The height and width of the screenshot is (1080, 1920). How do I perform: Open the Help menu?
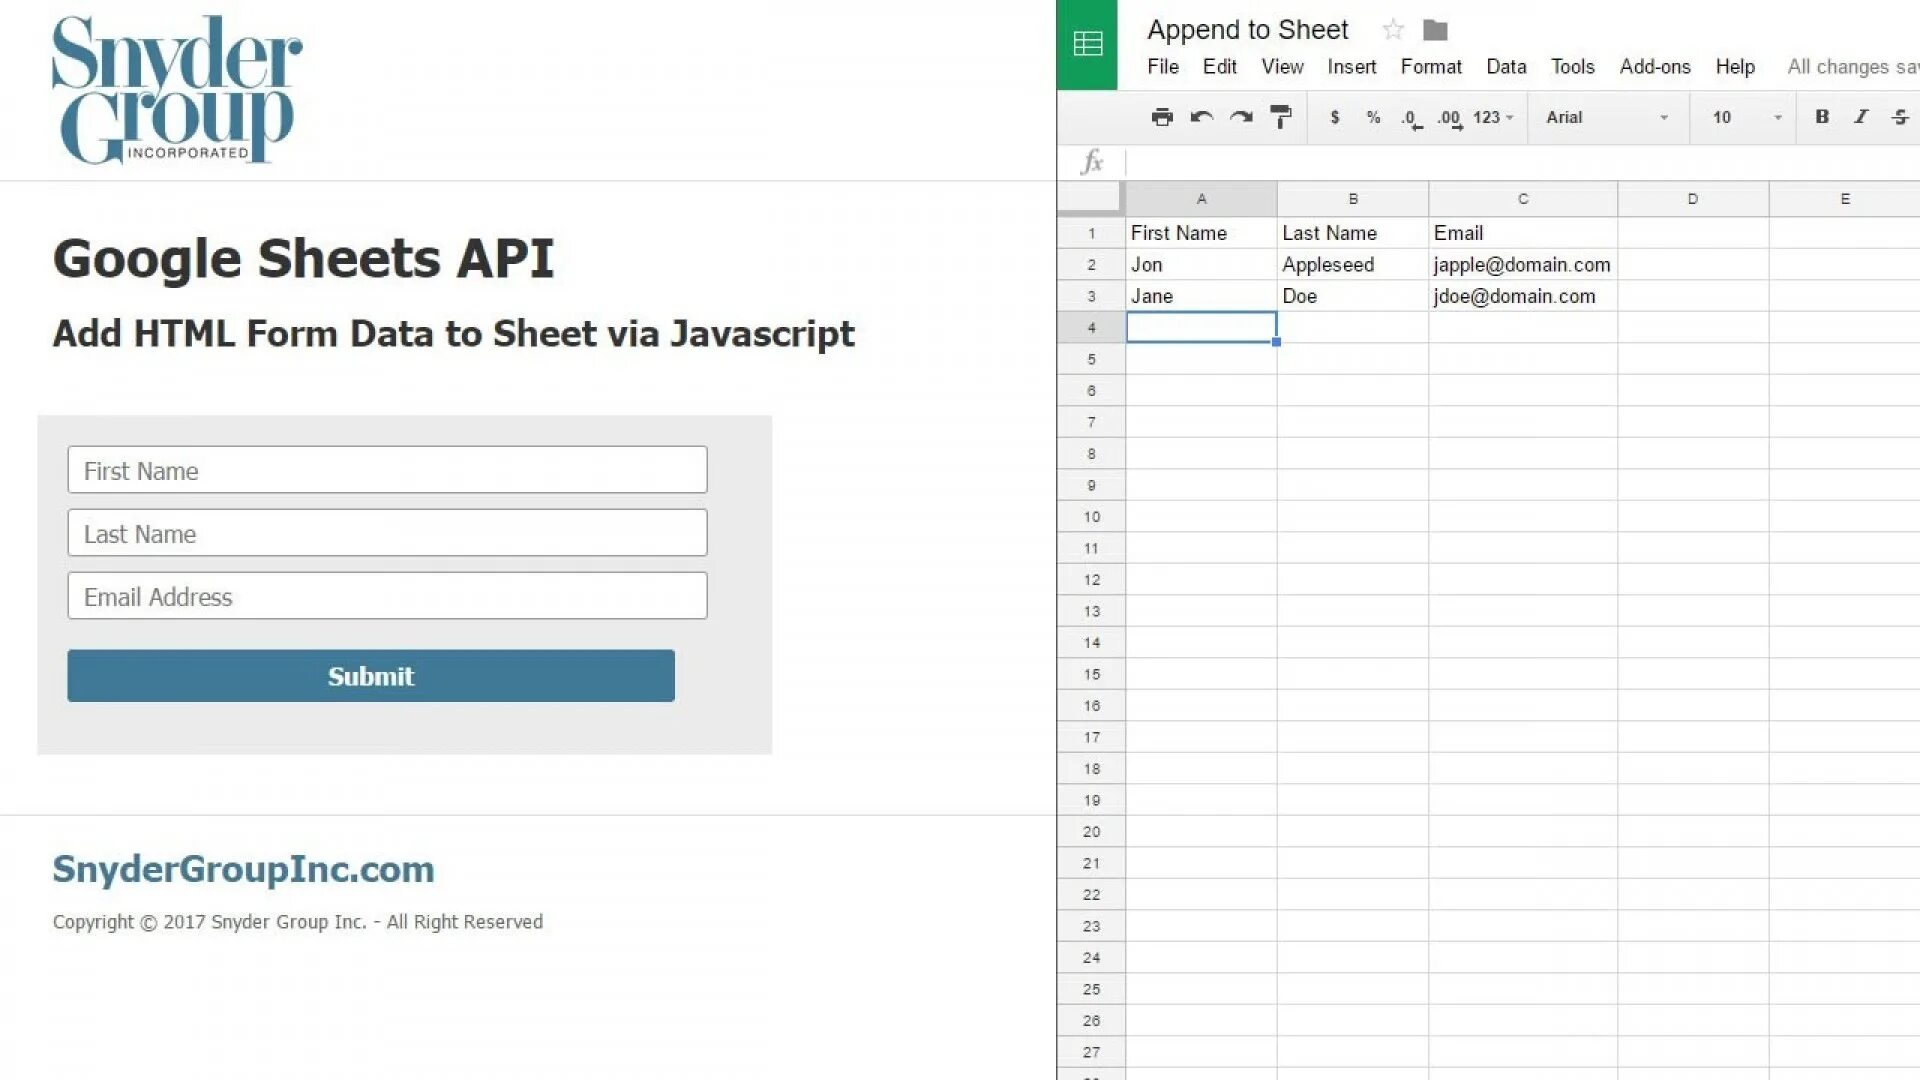pyautogui.click(x=1735, y=67)
